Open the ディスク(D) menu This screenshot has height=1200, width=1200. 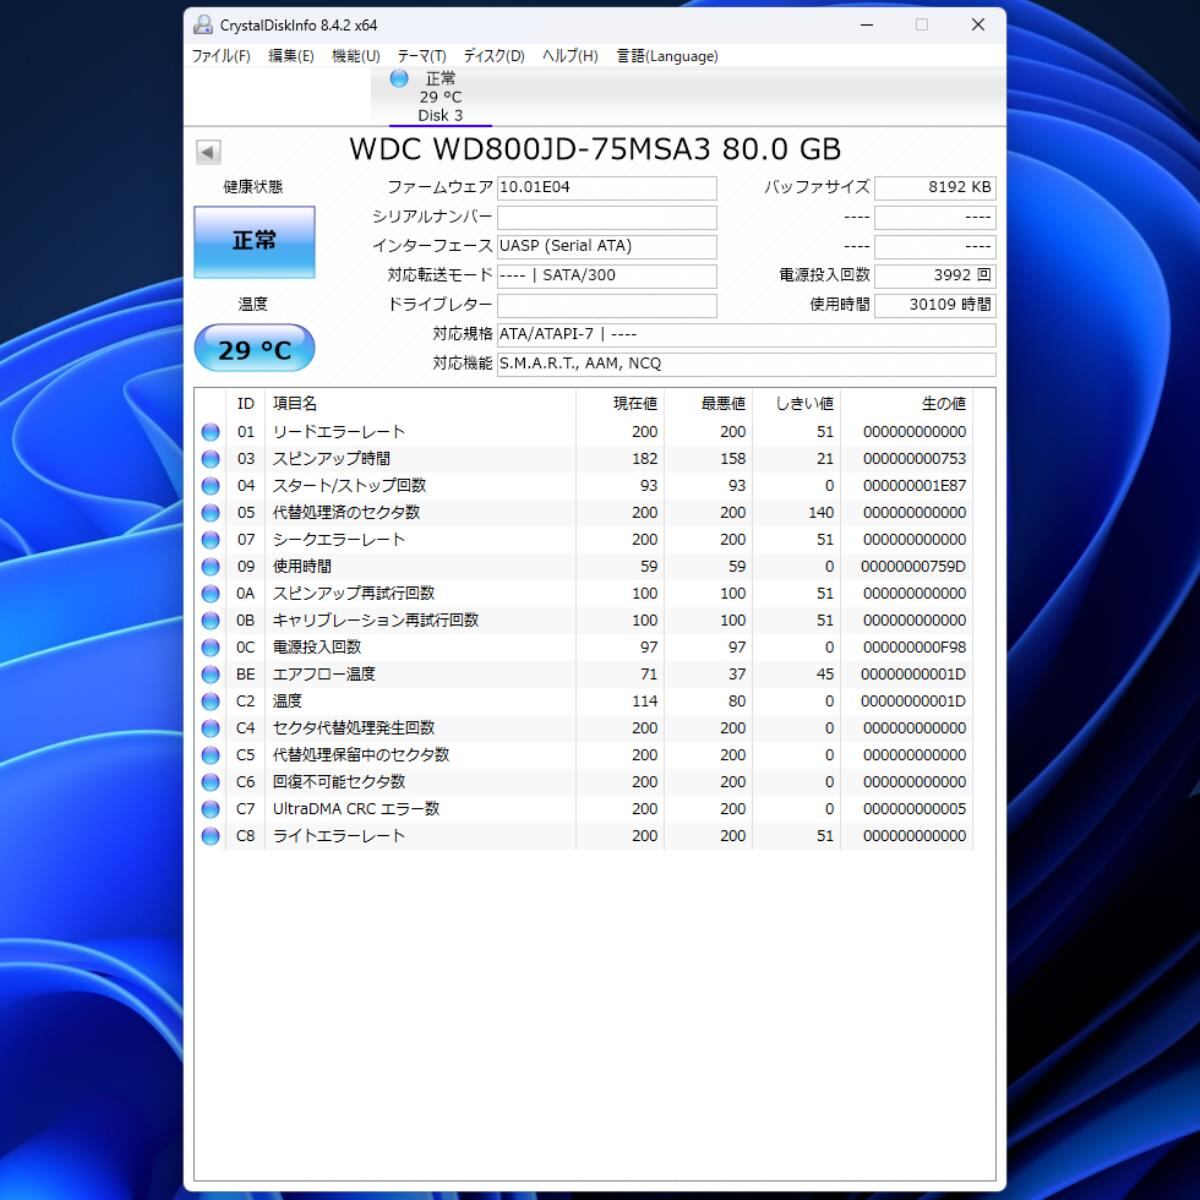coord(494,56)
